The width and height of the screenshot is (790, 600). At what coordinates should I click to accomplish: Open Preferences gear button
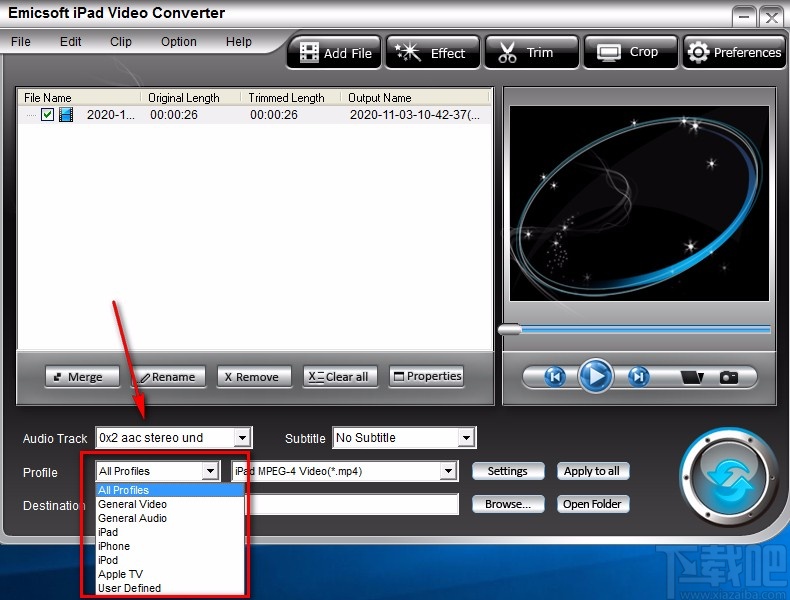[x=734, y=52]
